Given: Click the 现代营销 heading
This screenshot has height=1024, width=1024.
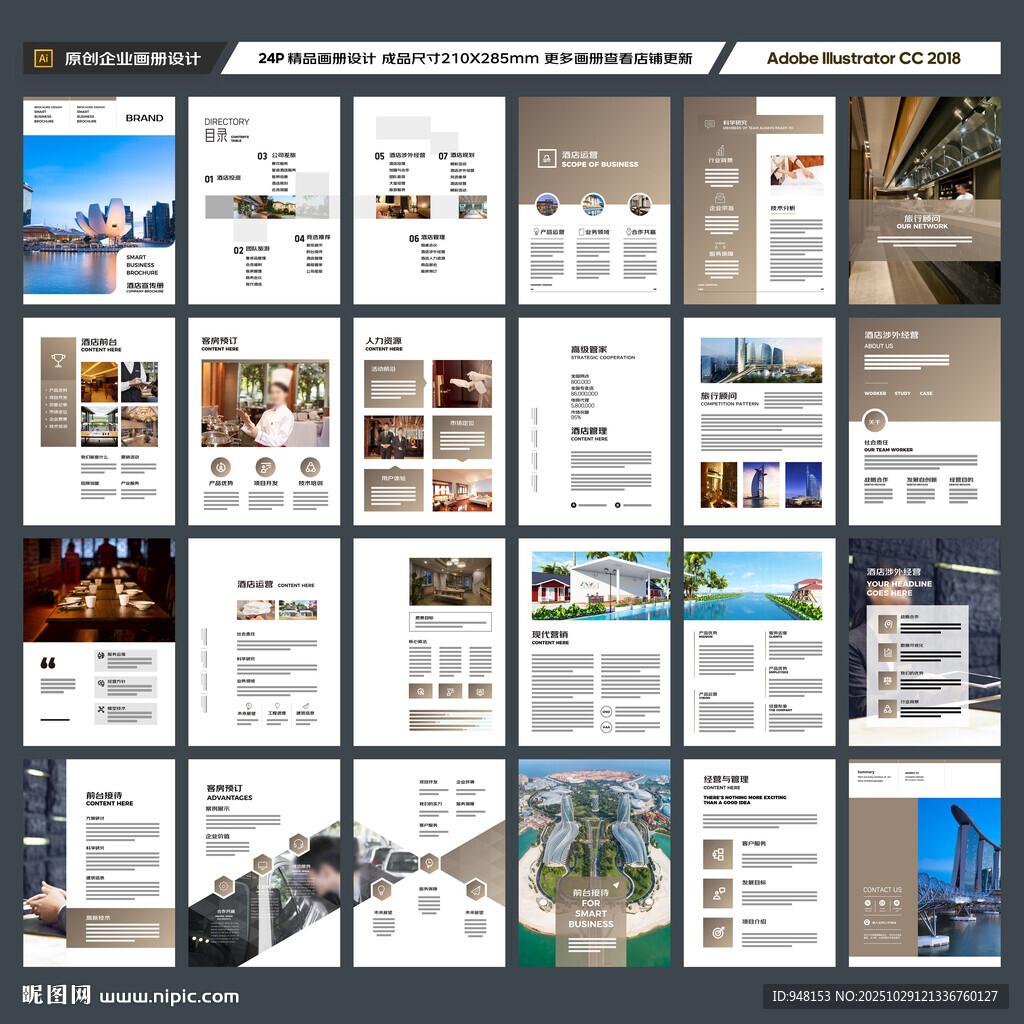Looking at the screenshot, I should click(550, 634).
